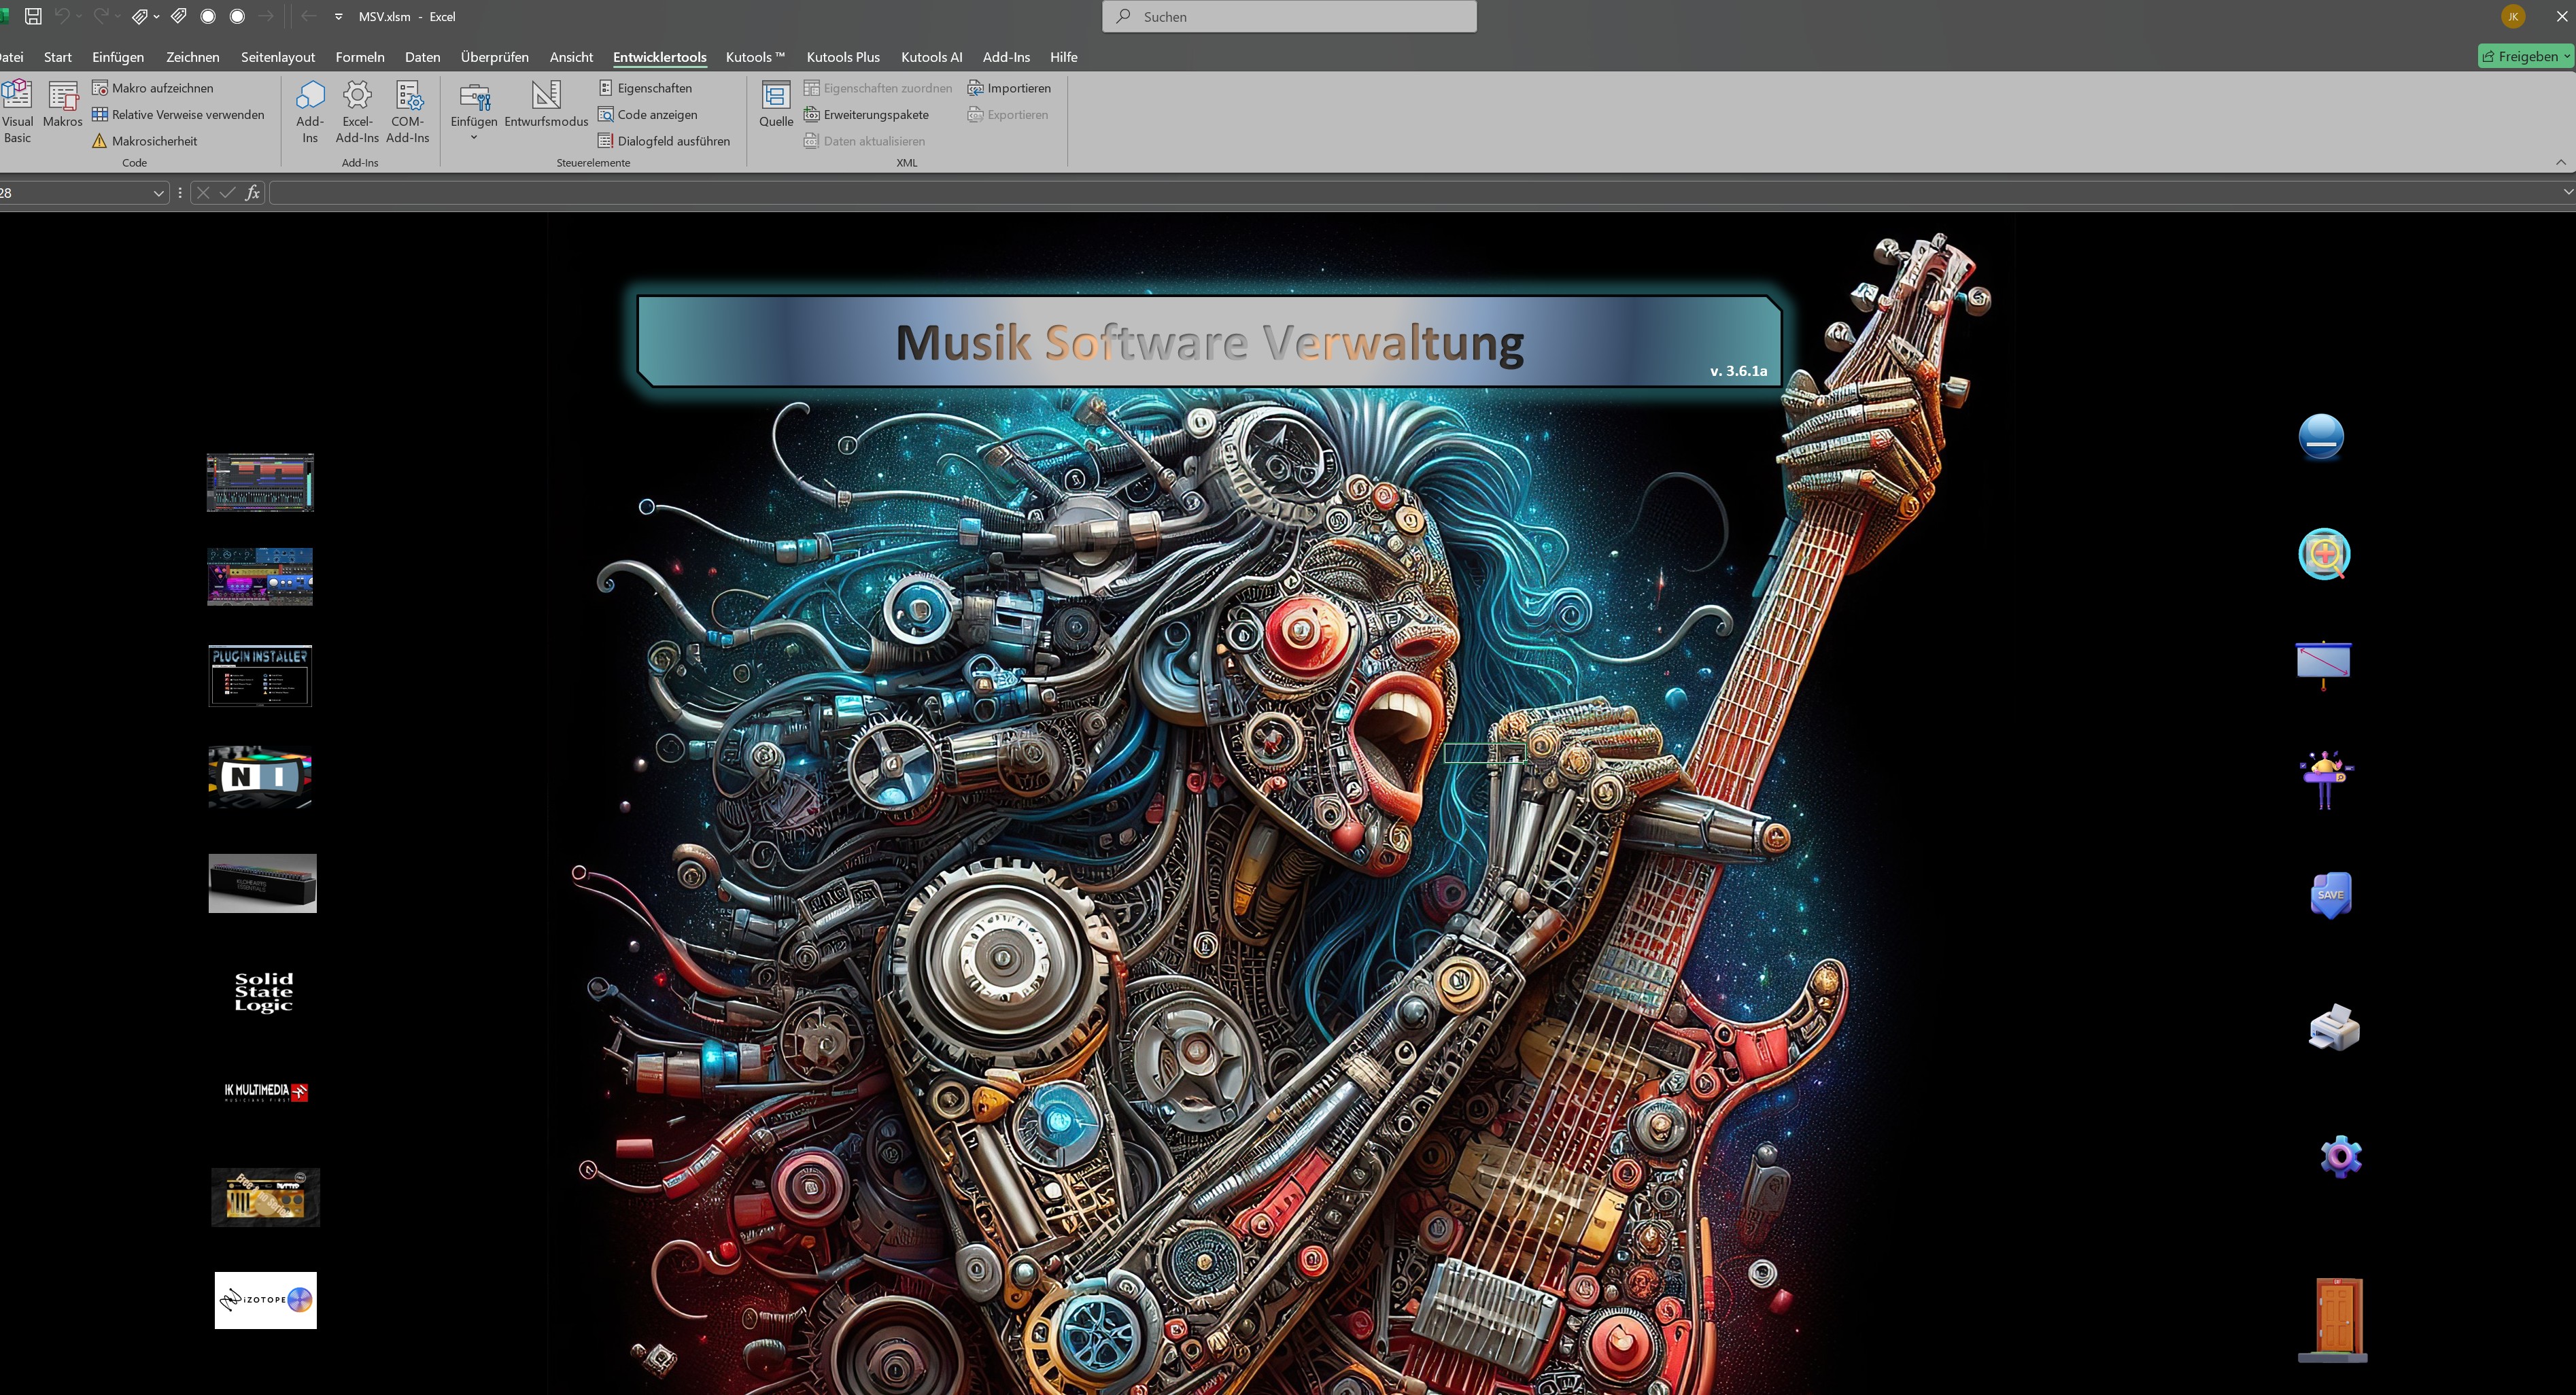This screenshot has height=1395, width=2576.
Task: Open the Excel-Add-Ins dialog
Action: [x=357, y=111]
